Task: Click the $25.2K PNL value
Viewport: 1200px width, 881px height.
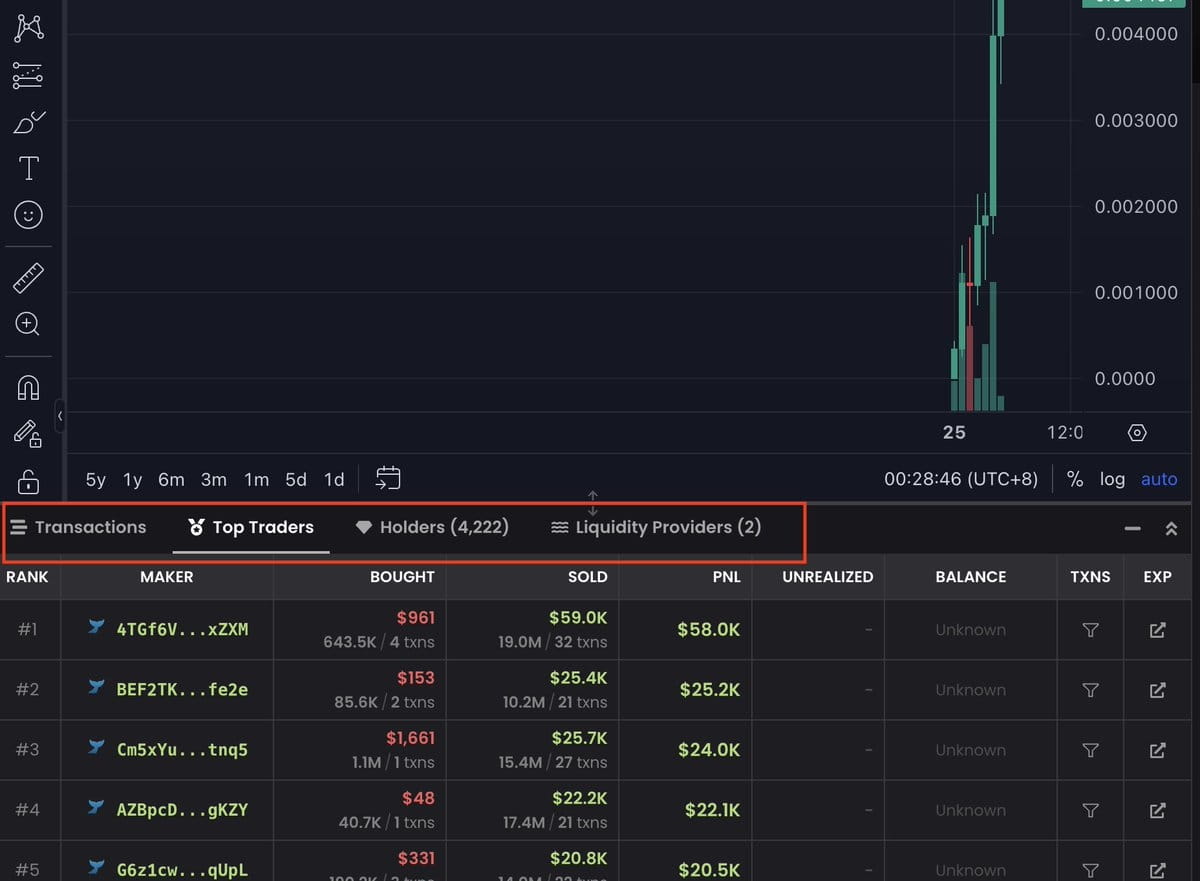Action: tap(709, 690)
